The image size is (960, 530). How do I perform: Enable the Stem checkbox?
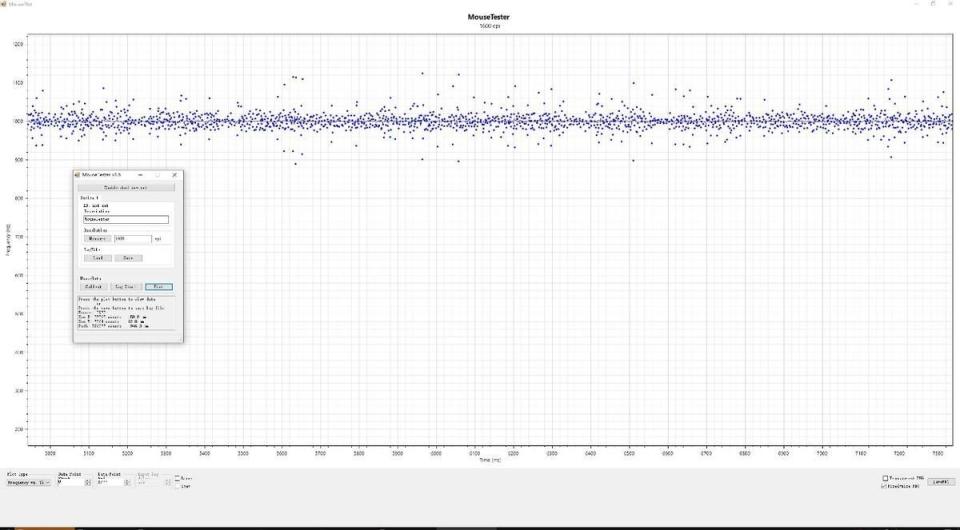tap(178, 486)
